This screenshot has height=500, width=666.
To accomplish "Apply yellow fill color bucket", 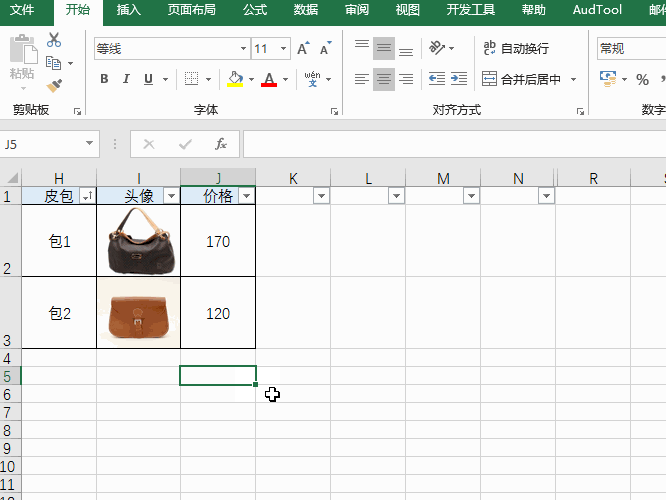I will [x=235, y=79].
